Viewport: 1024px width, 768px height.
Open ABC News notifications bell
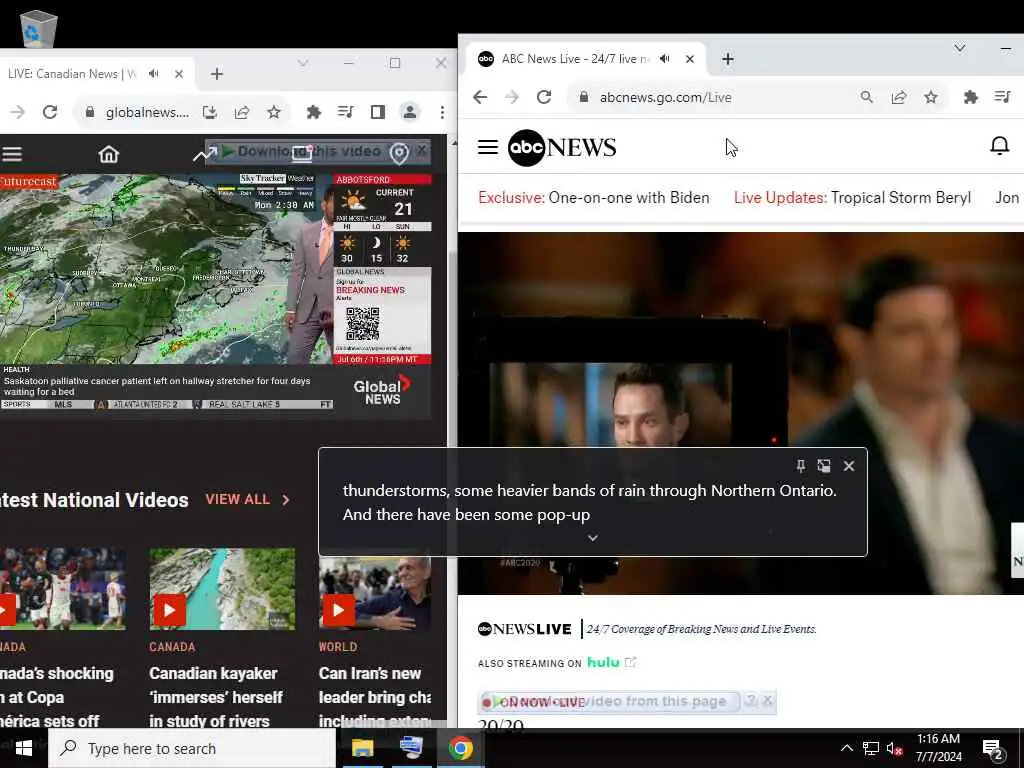[x=999, y=146]
